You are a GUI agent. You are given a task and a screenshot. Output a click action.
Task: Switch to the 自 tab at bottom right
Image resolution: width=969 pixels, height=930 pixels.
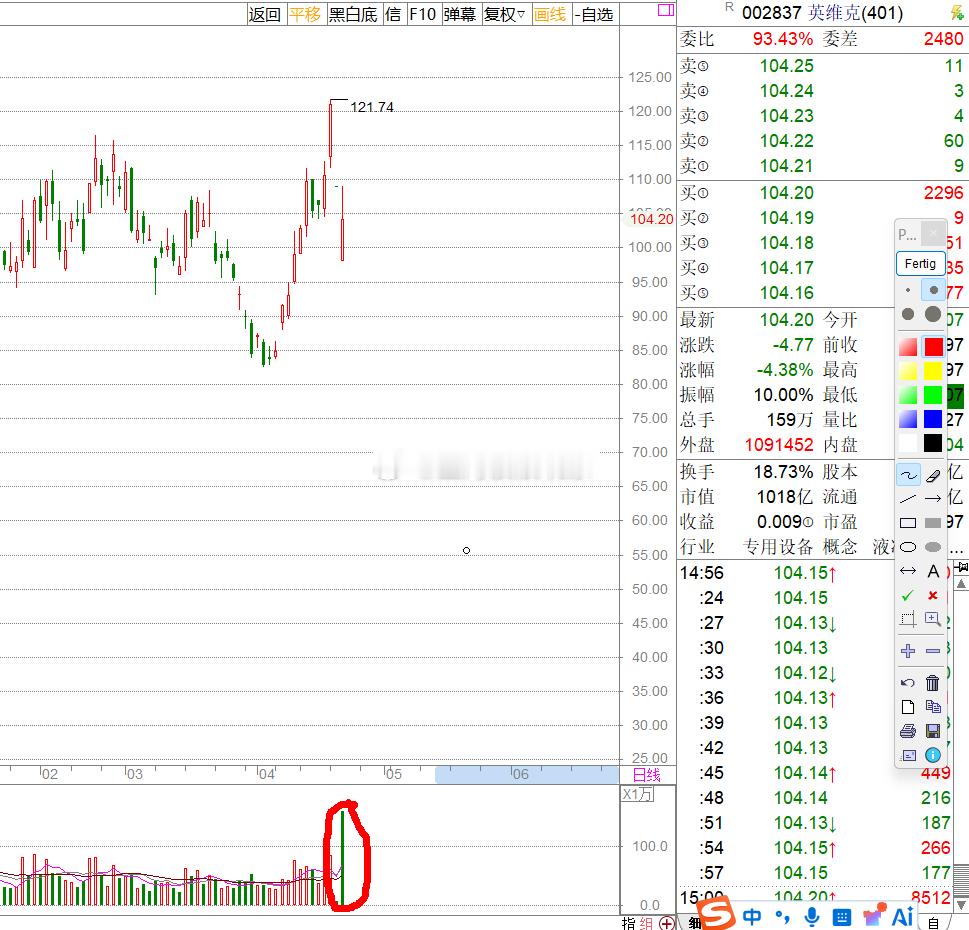pyautogui.click(x=934, y=923)
